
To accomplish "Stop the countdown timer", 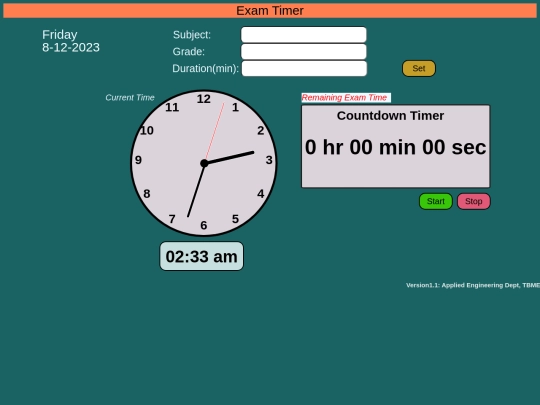I will coord(474,201).
